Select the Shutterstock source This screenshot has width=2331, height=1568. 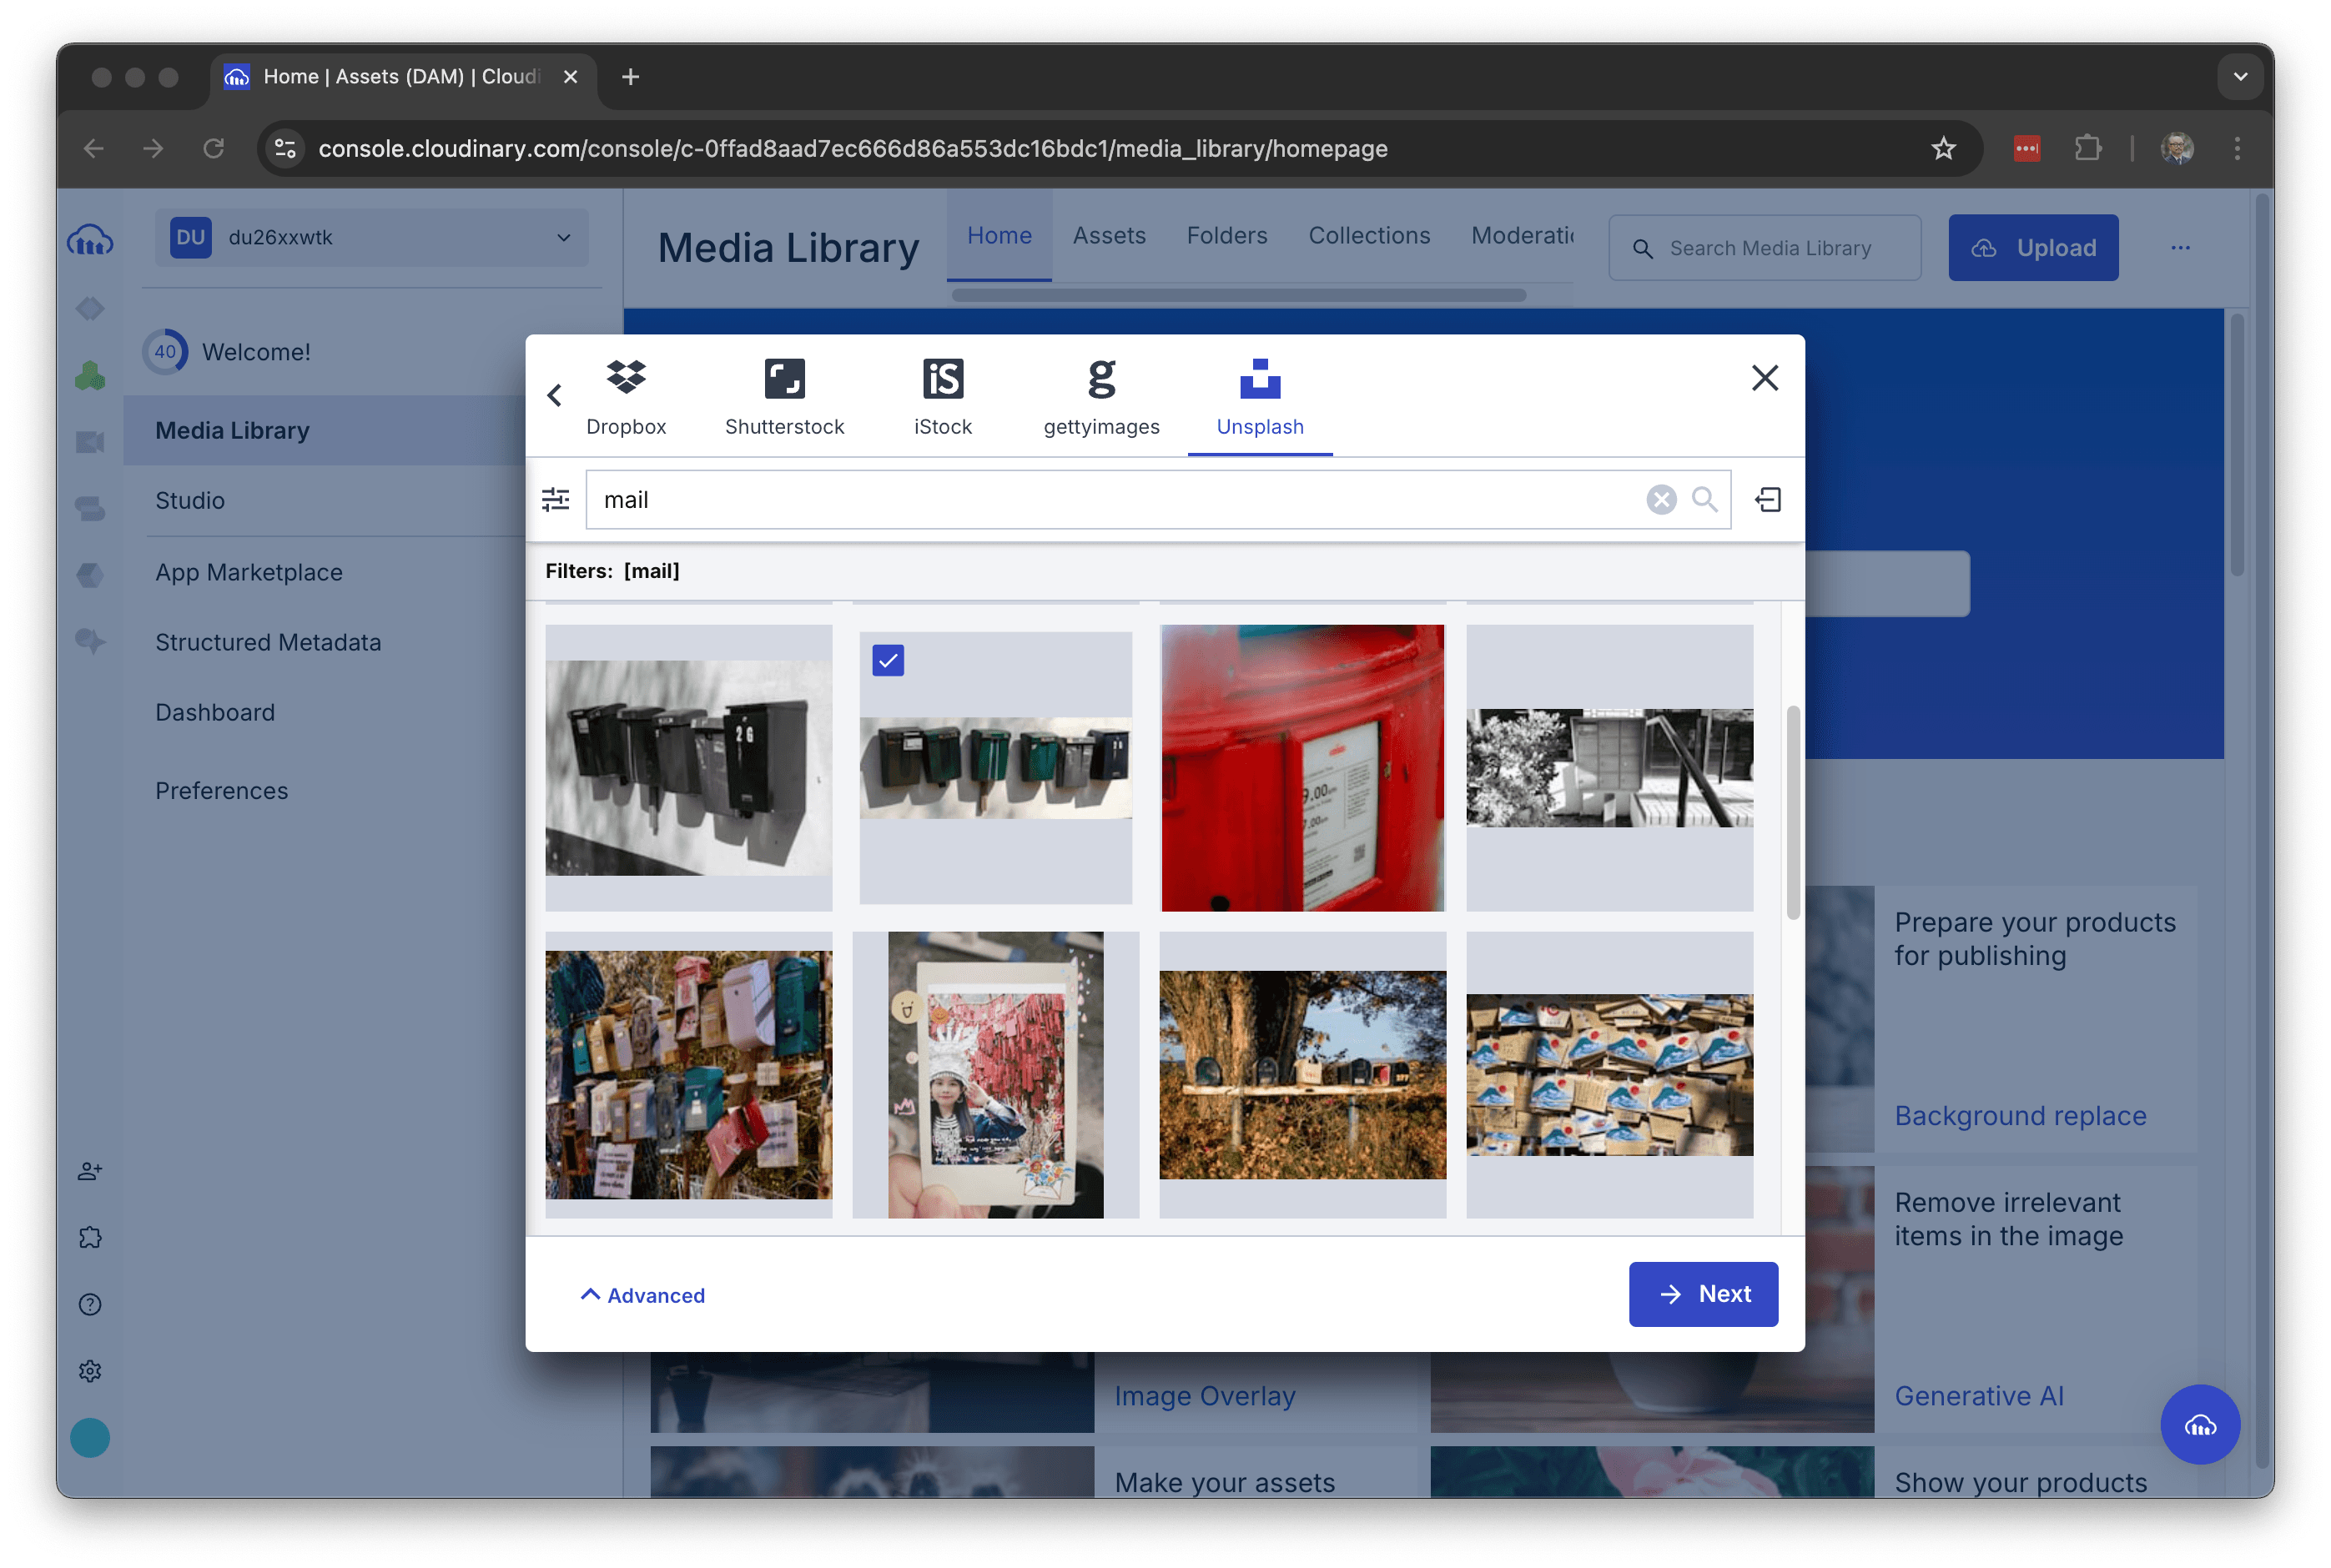784,397
